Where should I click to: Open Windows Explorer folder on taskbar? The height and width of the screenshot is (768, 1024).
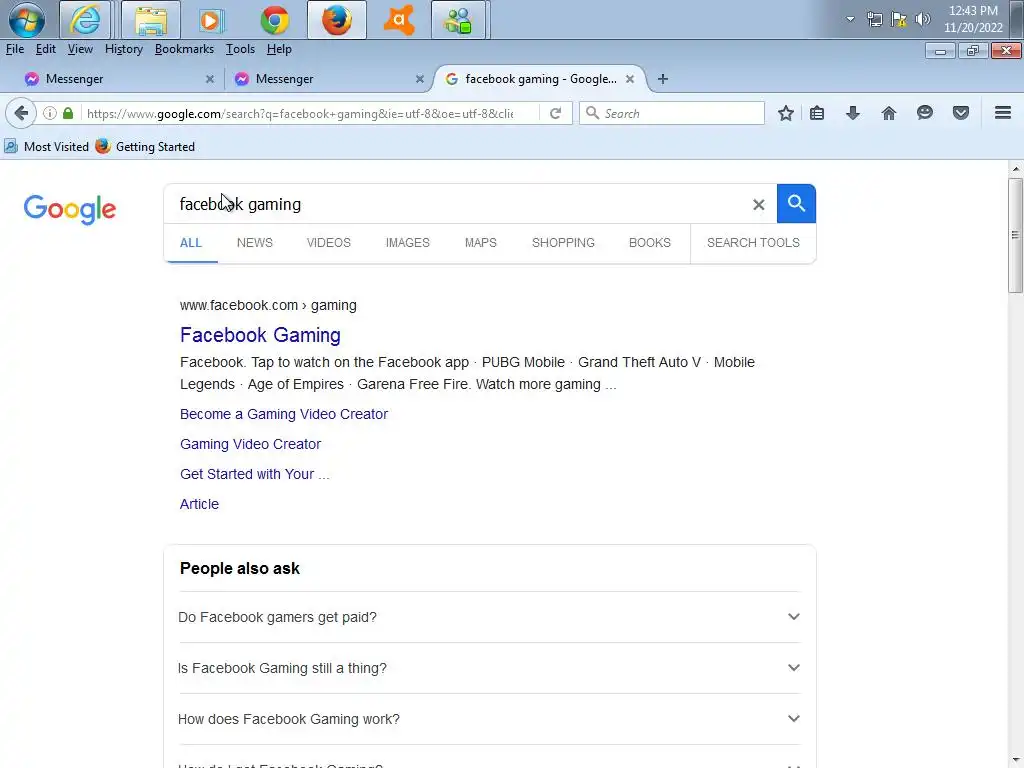point(151,20)
